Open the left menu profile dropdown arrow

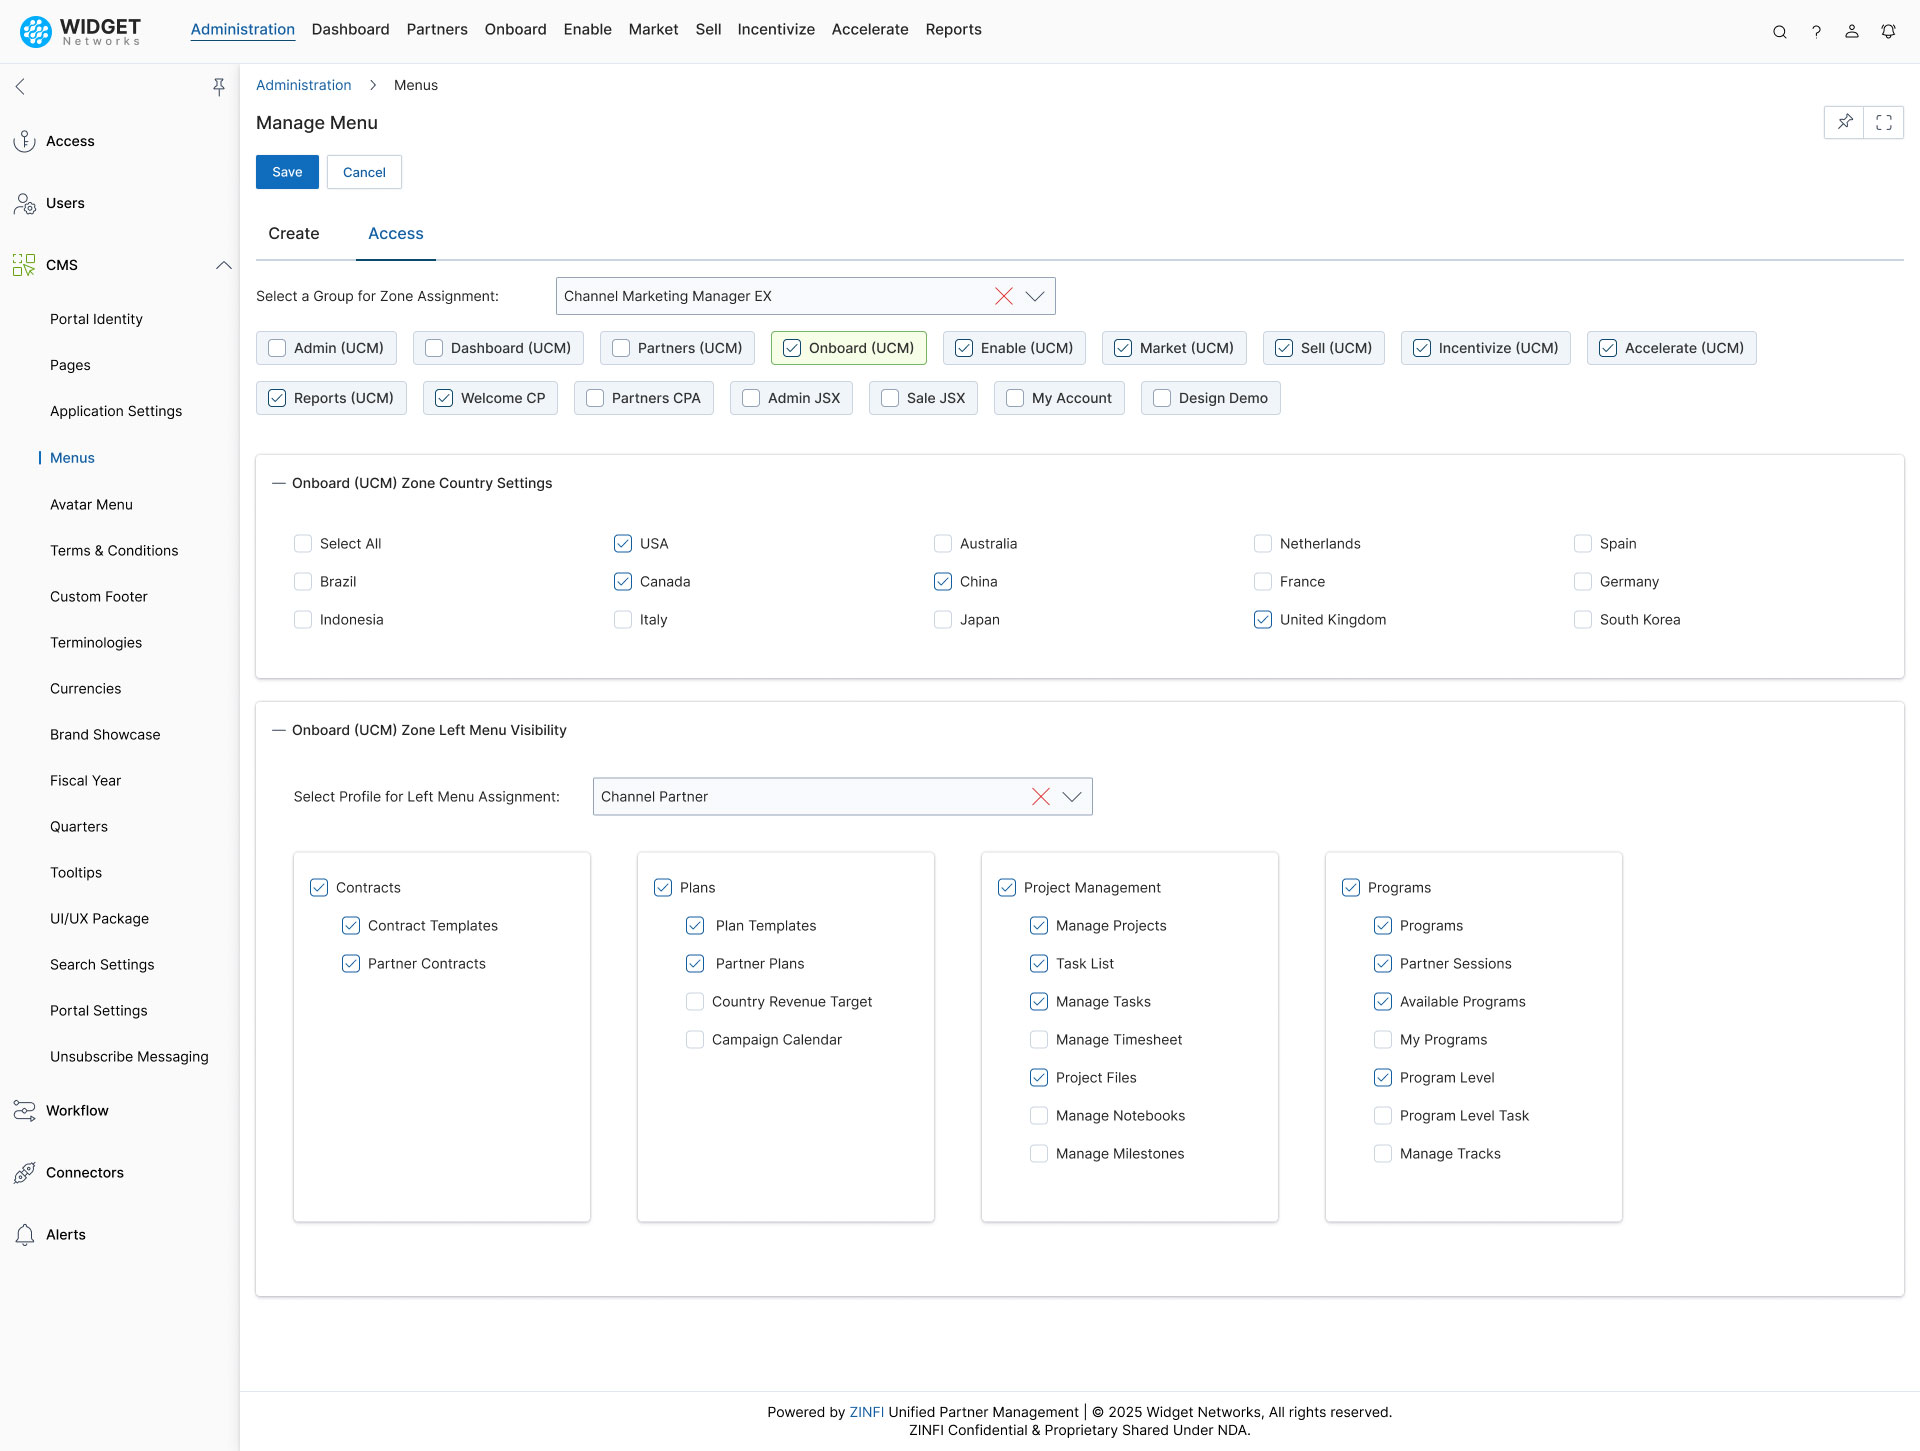(x=1072, y=797)
